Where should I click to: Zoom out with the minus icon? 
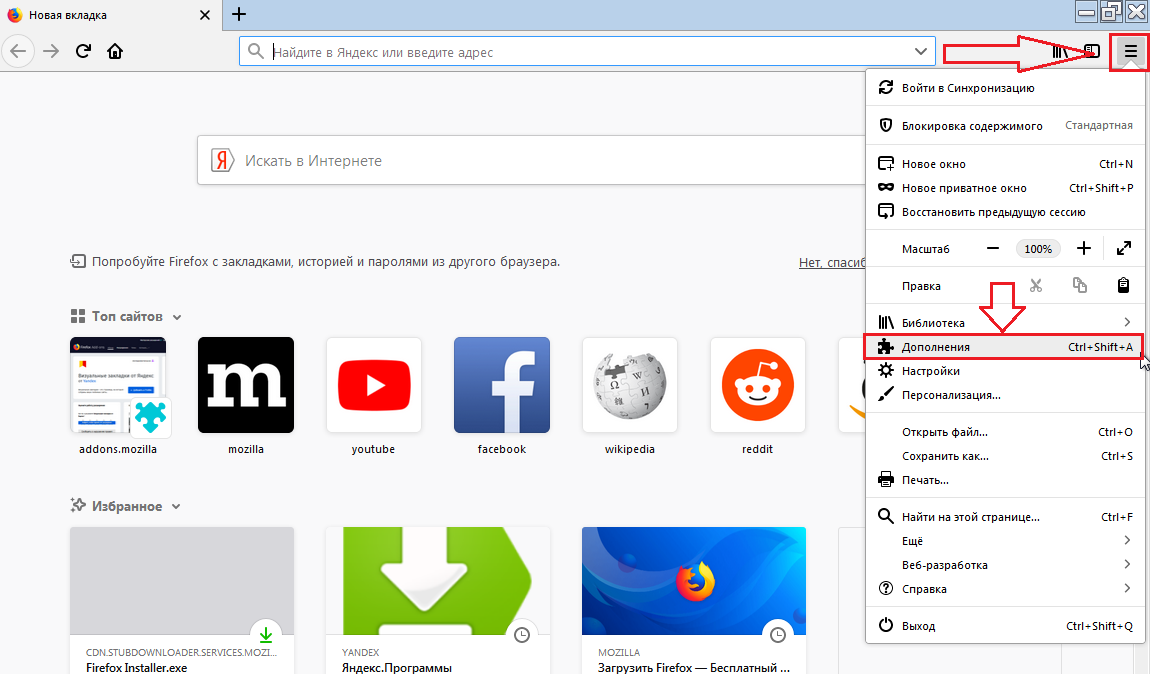[x=992, y=248]
